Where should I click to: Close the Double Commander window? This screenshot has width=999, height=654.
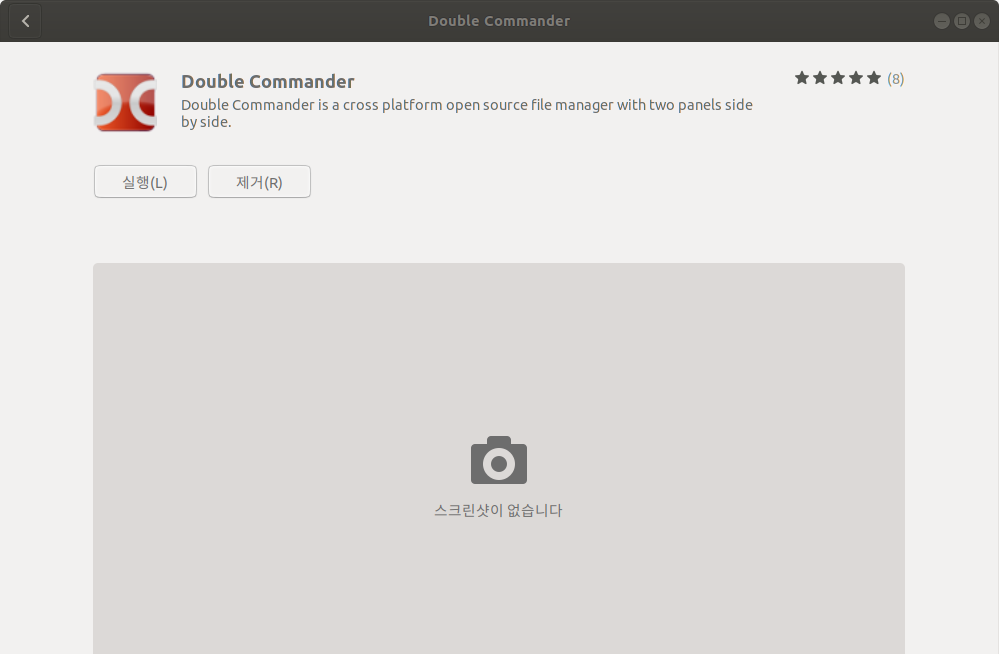[x=982, y=21]
